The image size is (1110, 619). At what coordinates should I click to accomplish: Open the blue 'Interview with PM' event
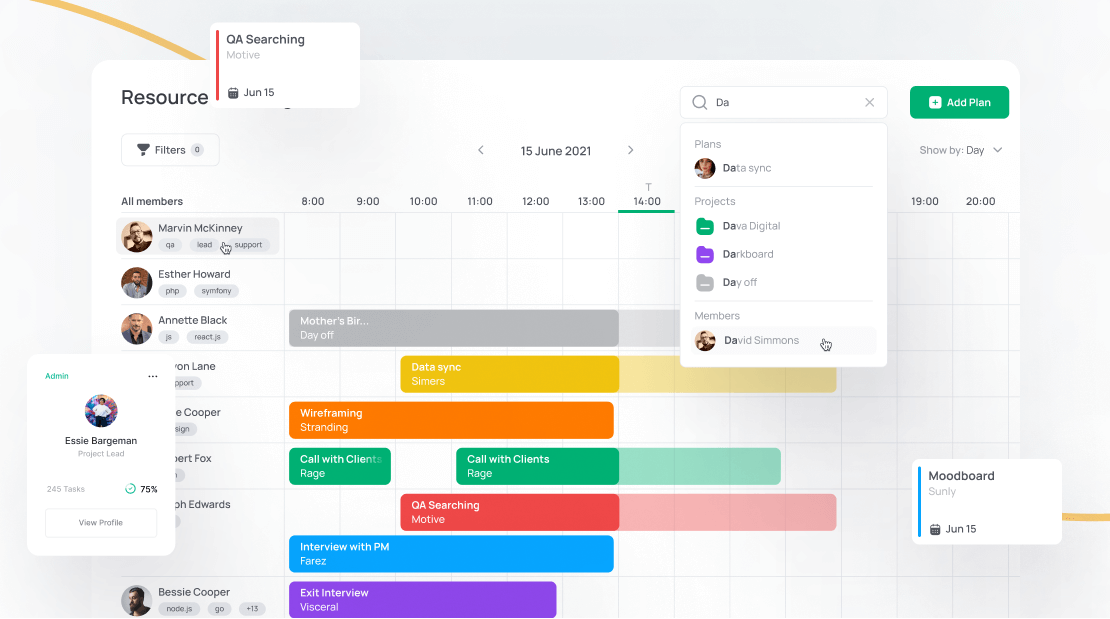point(451,554)
